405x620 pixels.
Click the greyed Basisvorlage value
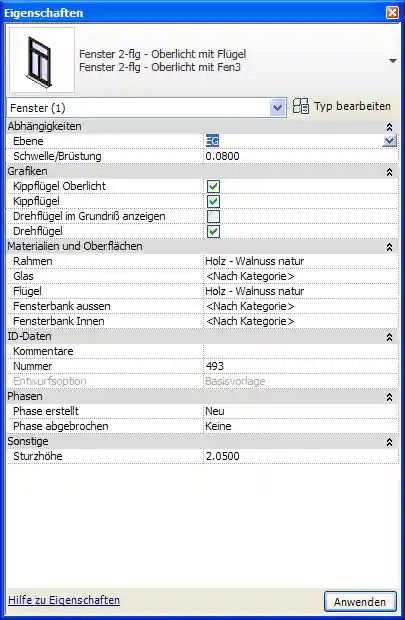coord(235,381)
